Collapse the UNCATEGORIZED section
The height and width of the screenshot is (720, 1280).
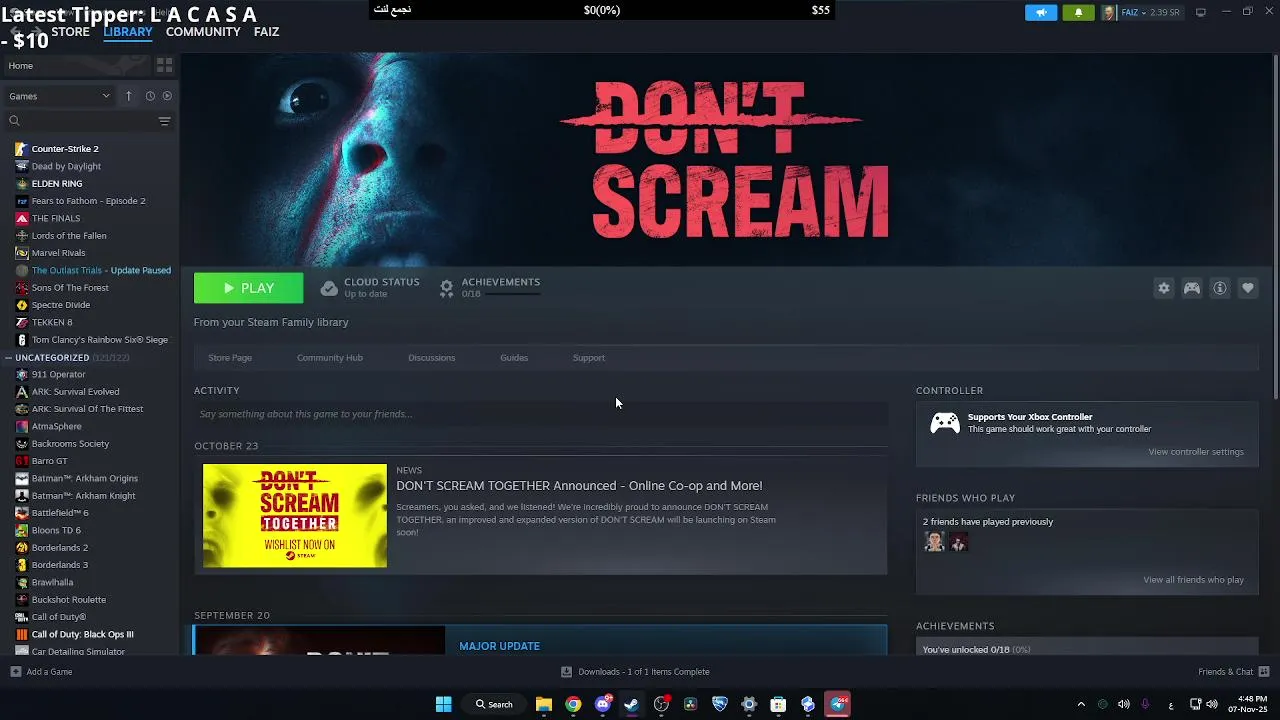pyautogui.click(x=9, y=357)
